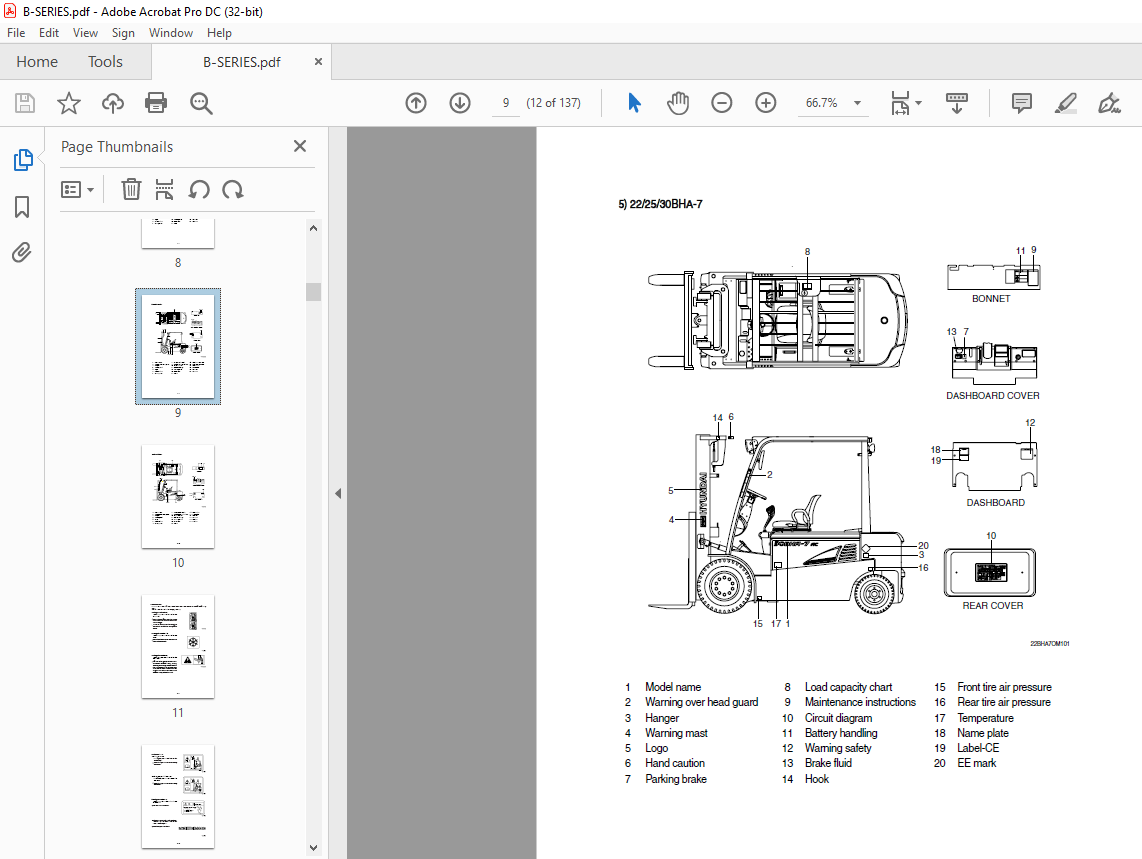This screenshot has height=859, width=1142.
Task: Click the 'BONNET' diagram label
Action: (x=991, y=299)
